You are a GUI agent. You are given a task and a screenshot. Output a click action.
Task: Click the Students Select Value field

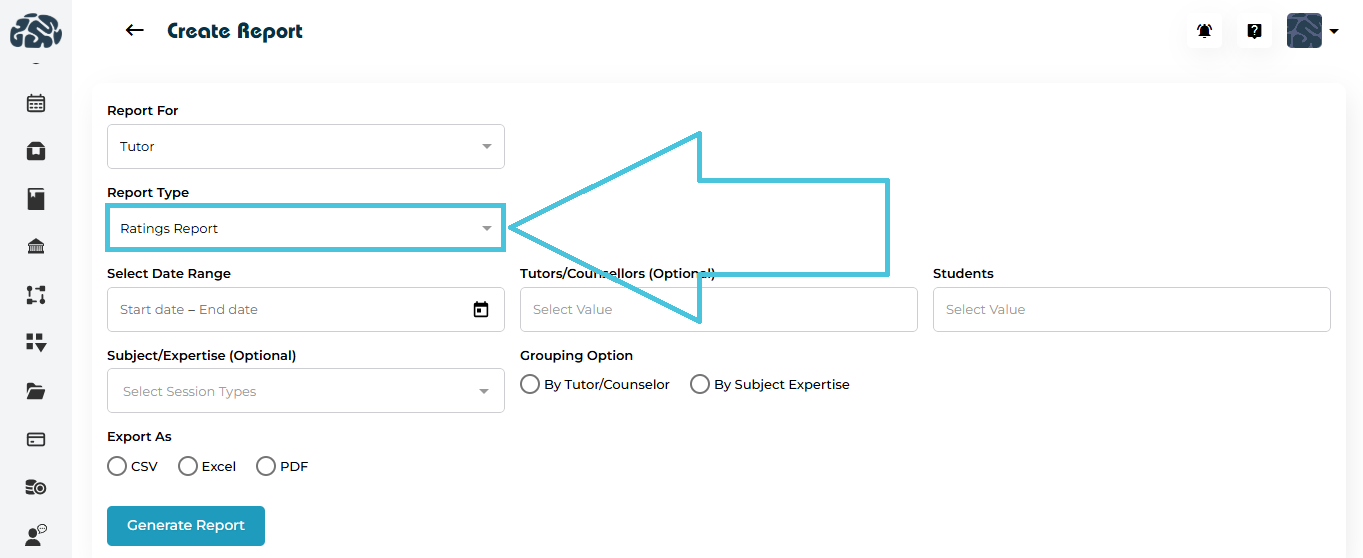click(x=1131, y=310)
